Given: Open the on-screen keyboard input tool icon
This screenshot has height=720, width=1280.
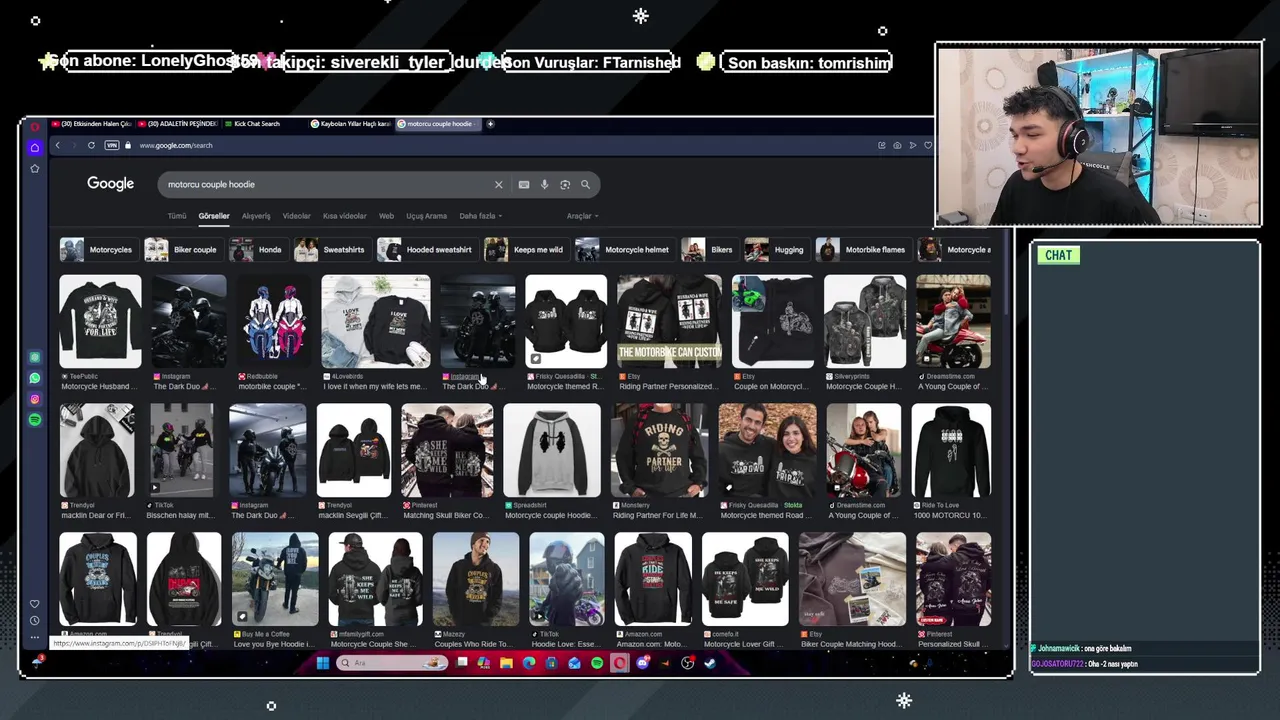Looking at the screenshot, I should point(524,184).
